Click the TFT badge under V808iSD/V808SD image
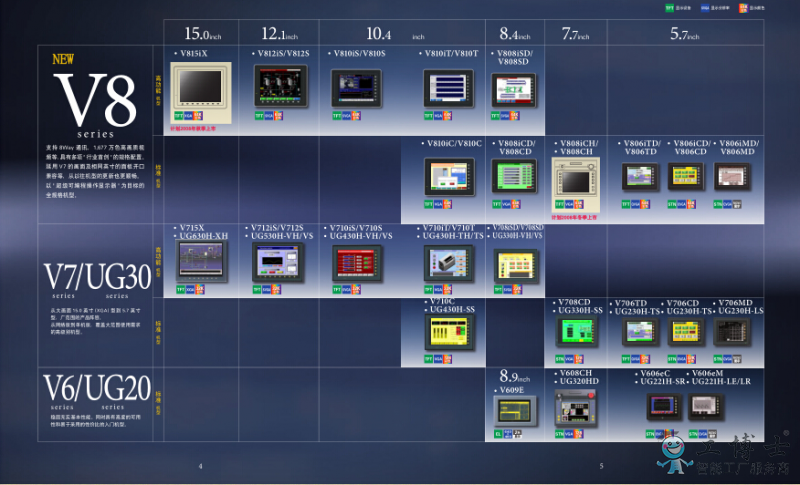The image size is (800, 485). click(x=495, y=116)
